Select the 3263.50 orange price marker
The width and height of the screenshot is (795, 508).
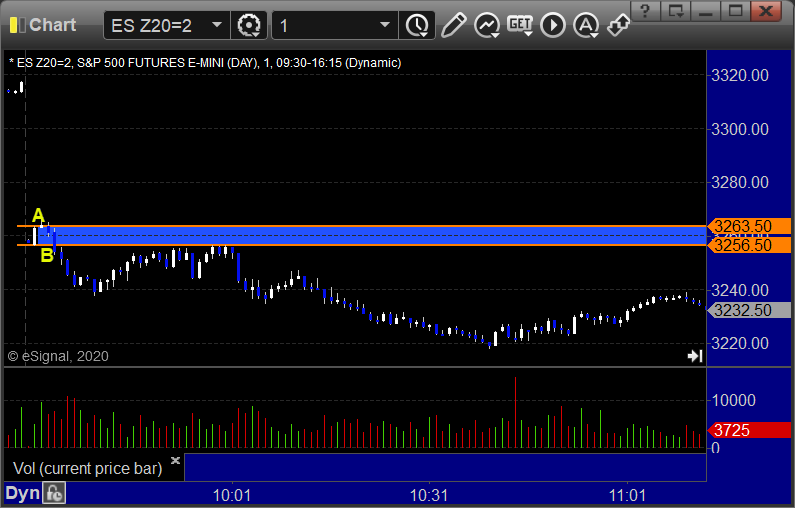[x=749, y=226]
